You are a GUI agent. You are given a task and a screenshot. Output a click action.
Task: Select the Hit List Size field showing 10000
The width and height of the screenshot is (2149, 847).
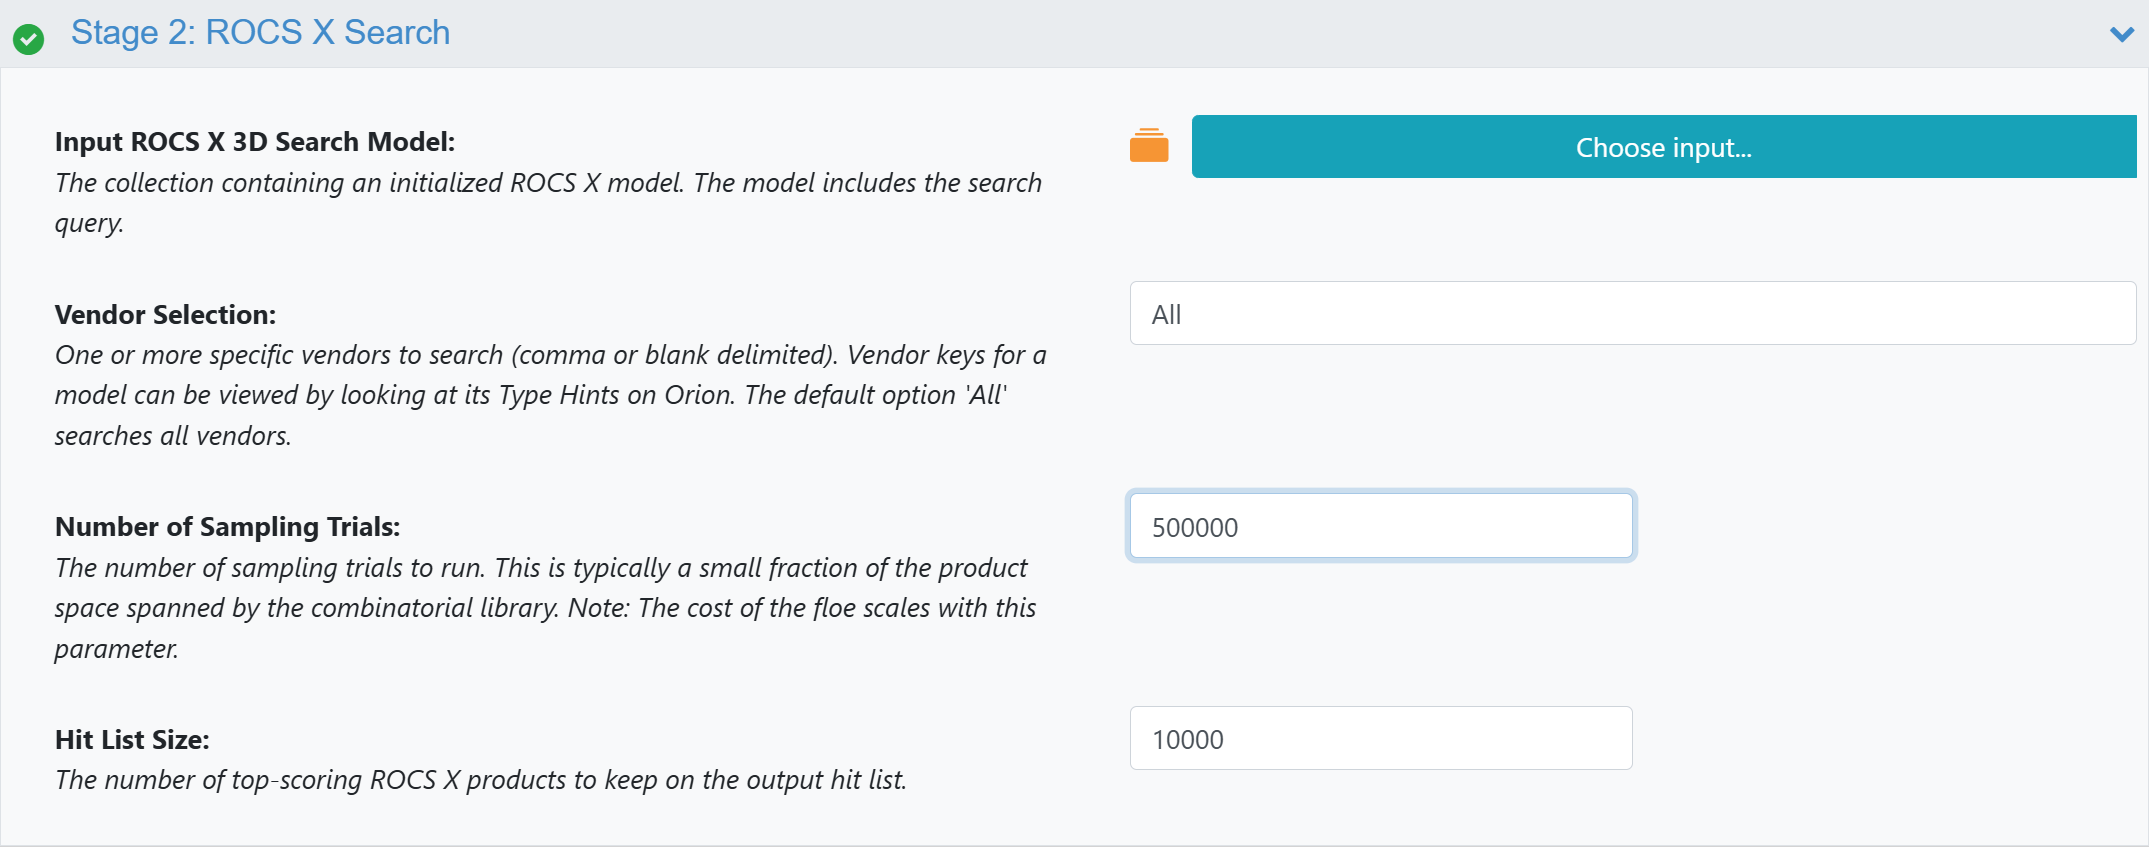click(x=1380, y=739)
